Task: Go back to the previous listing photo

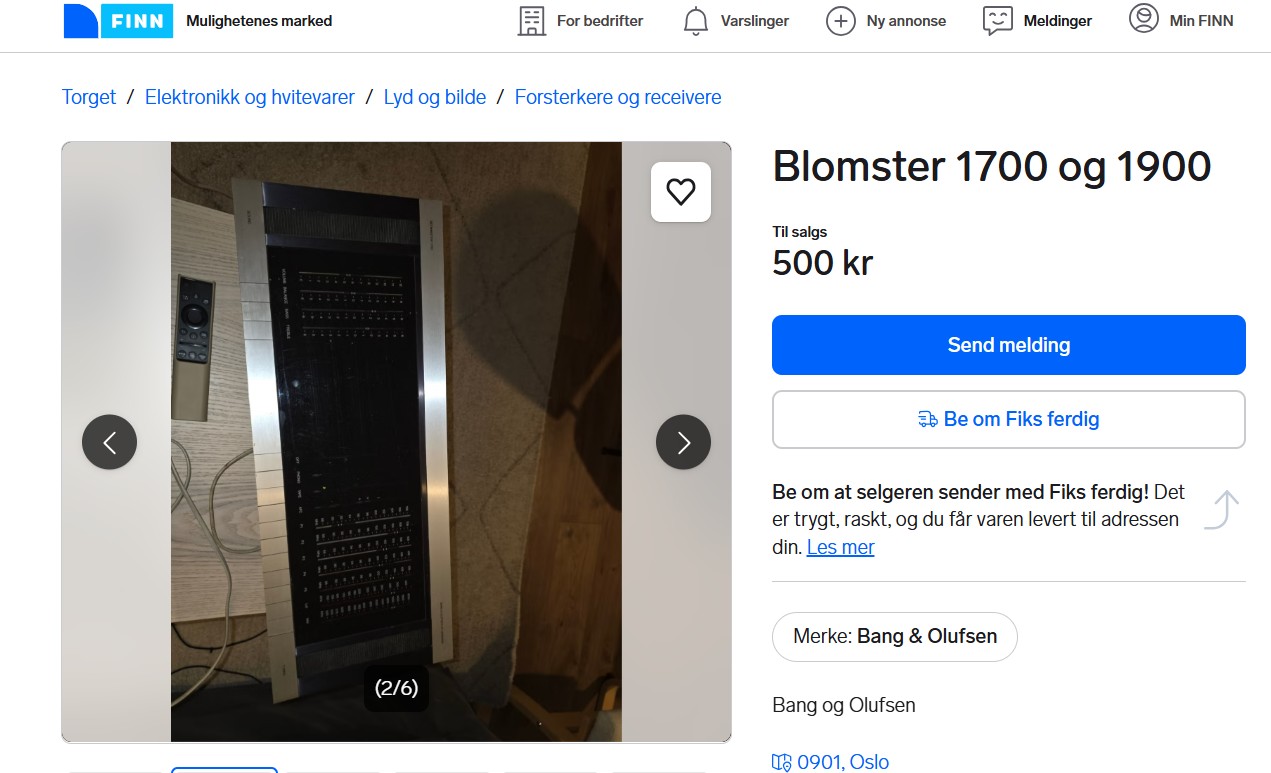Action: click(109, 442)
